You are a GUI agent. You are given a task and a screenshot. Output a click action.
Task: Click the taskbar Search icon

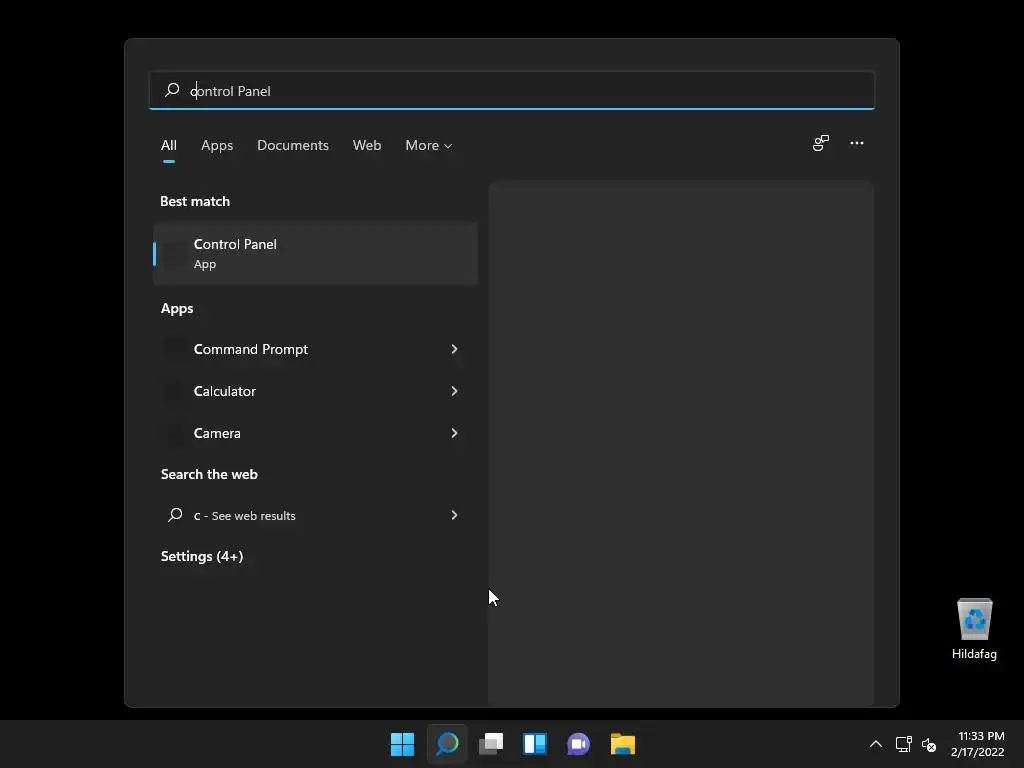(447, 744)
